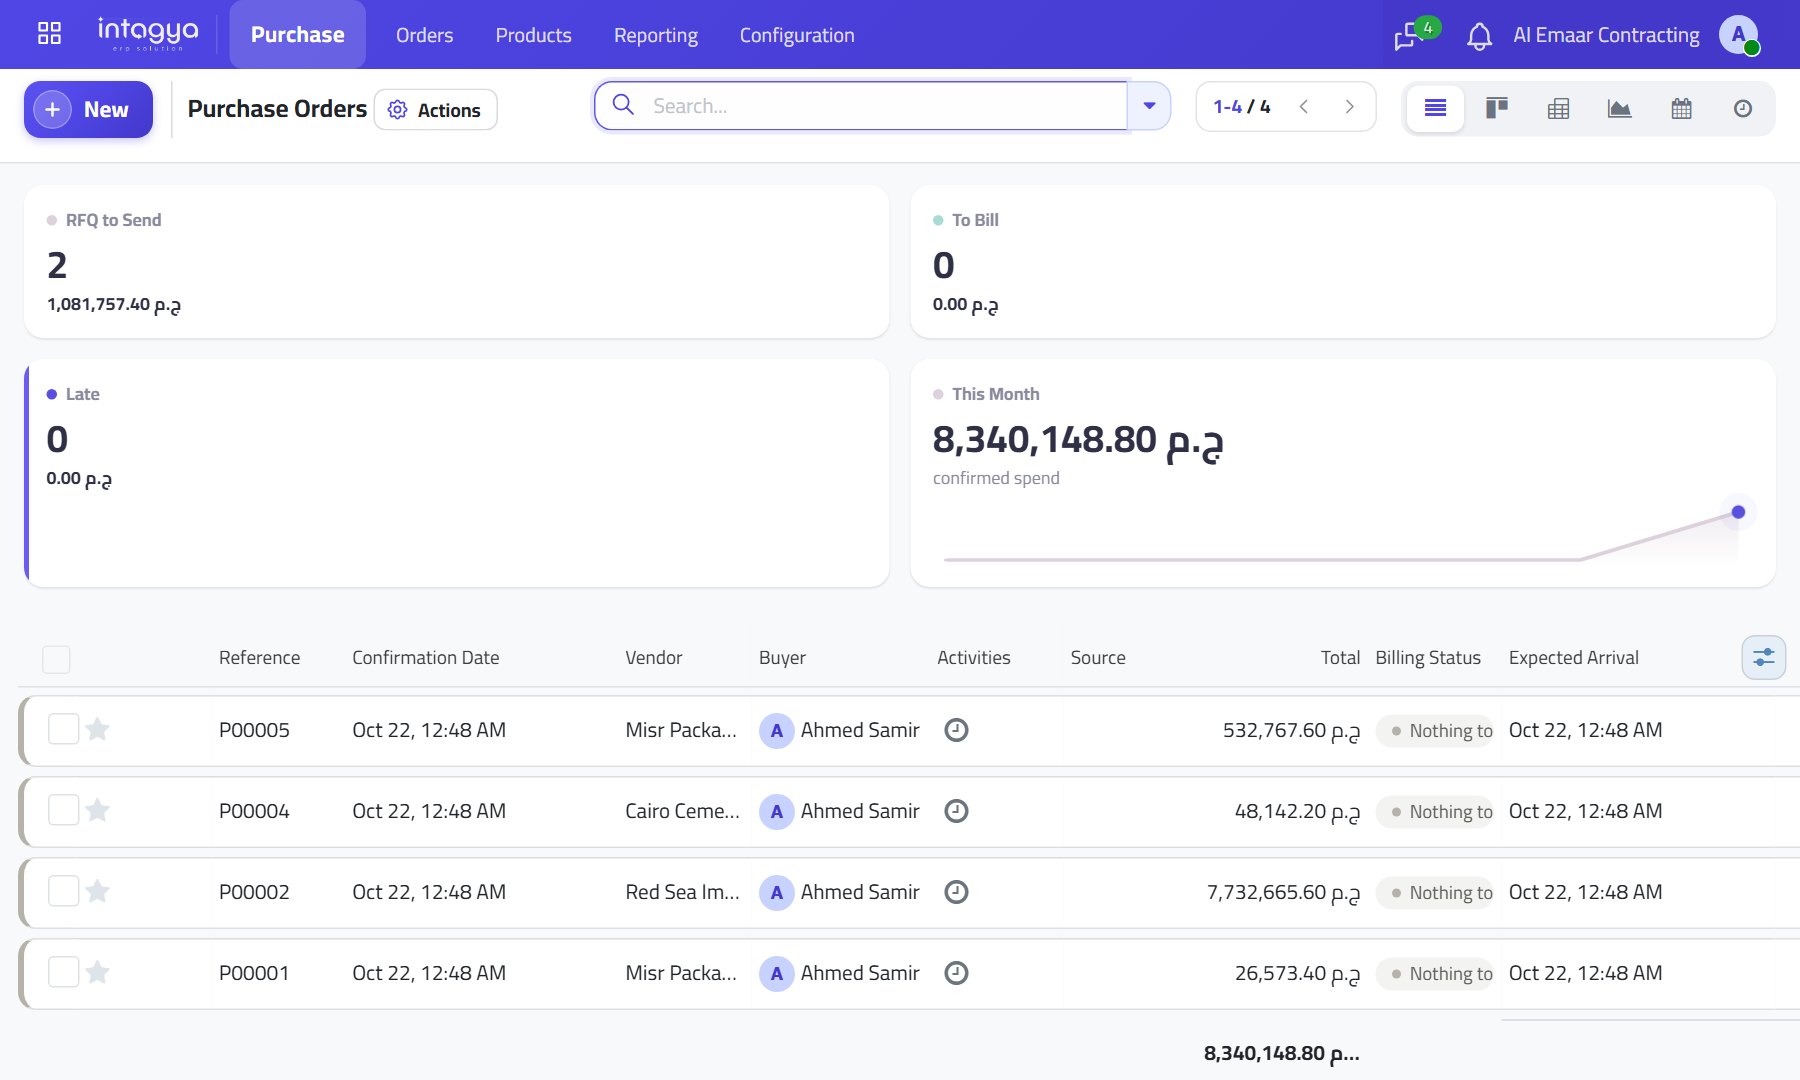
Task: Open the To Bill card
Action: (1343, 262)
